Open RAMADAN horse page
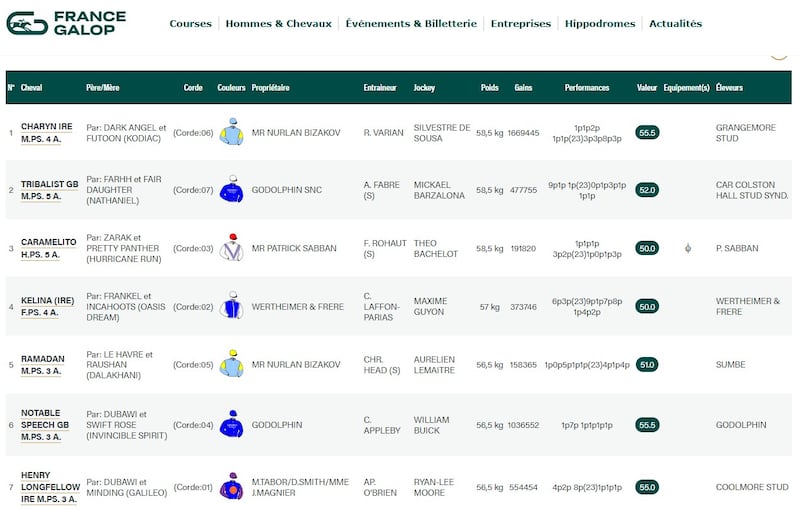This screenshot has height=509, width=800. 43,365
